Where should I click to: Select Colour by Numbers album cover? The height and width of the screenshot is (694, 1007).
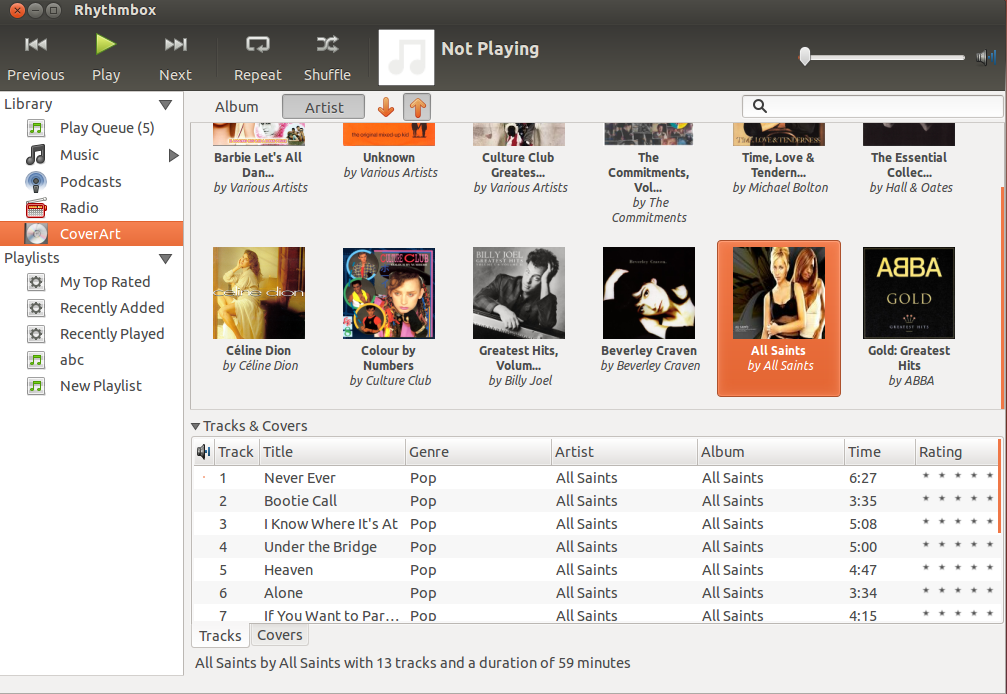(x=389, y=293)
